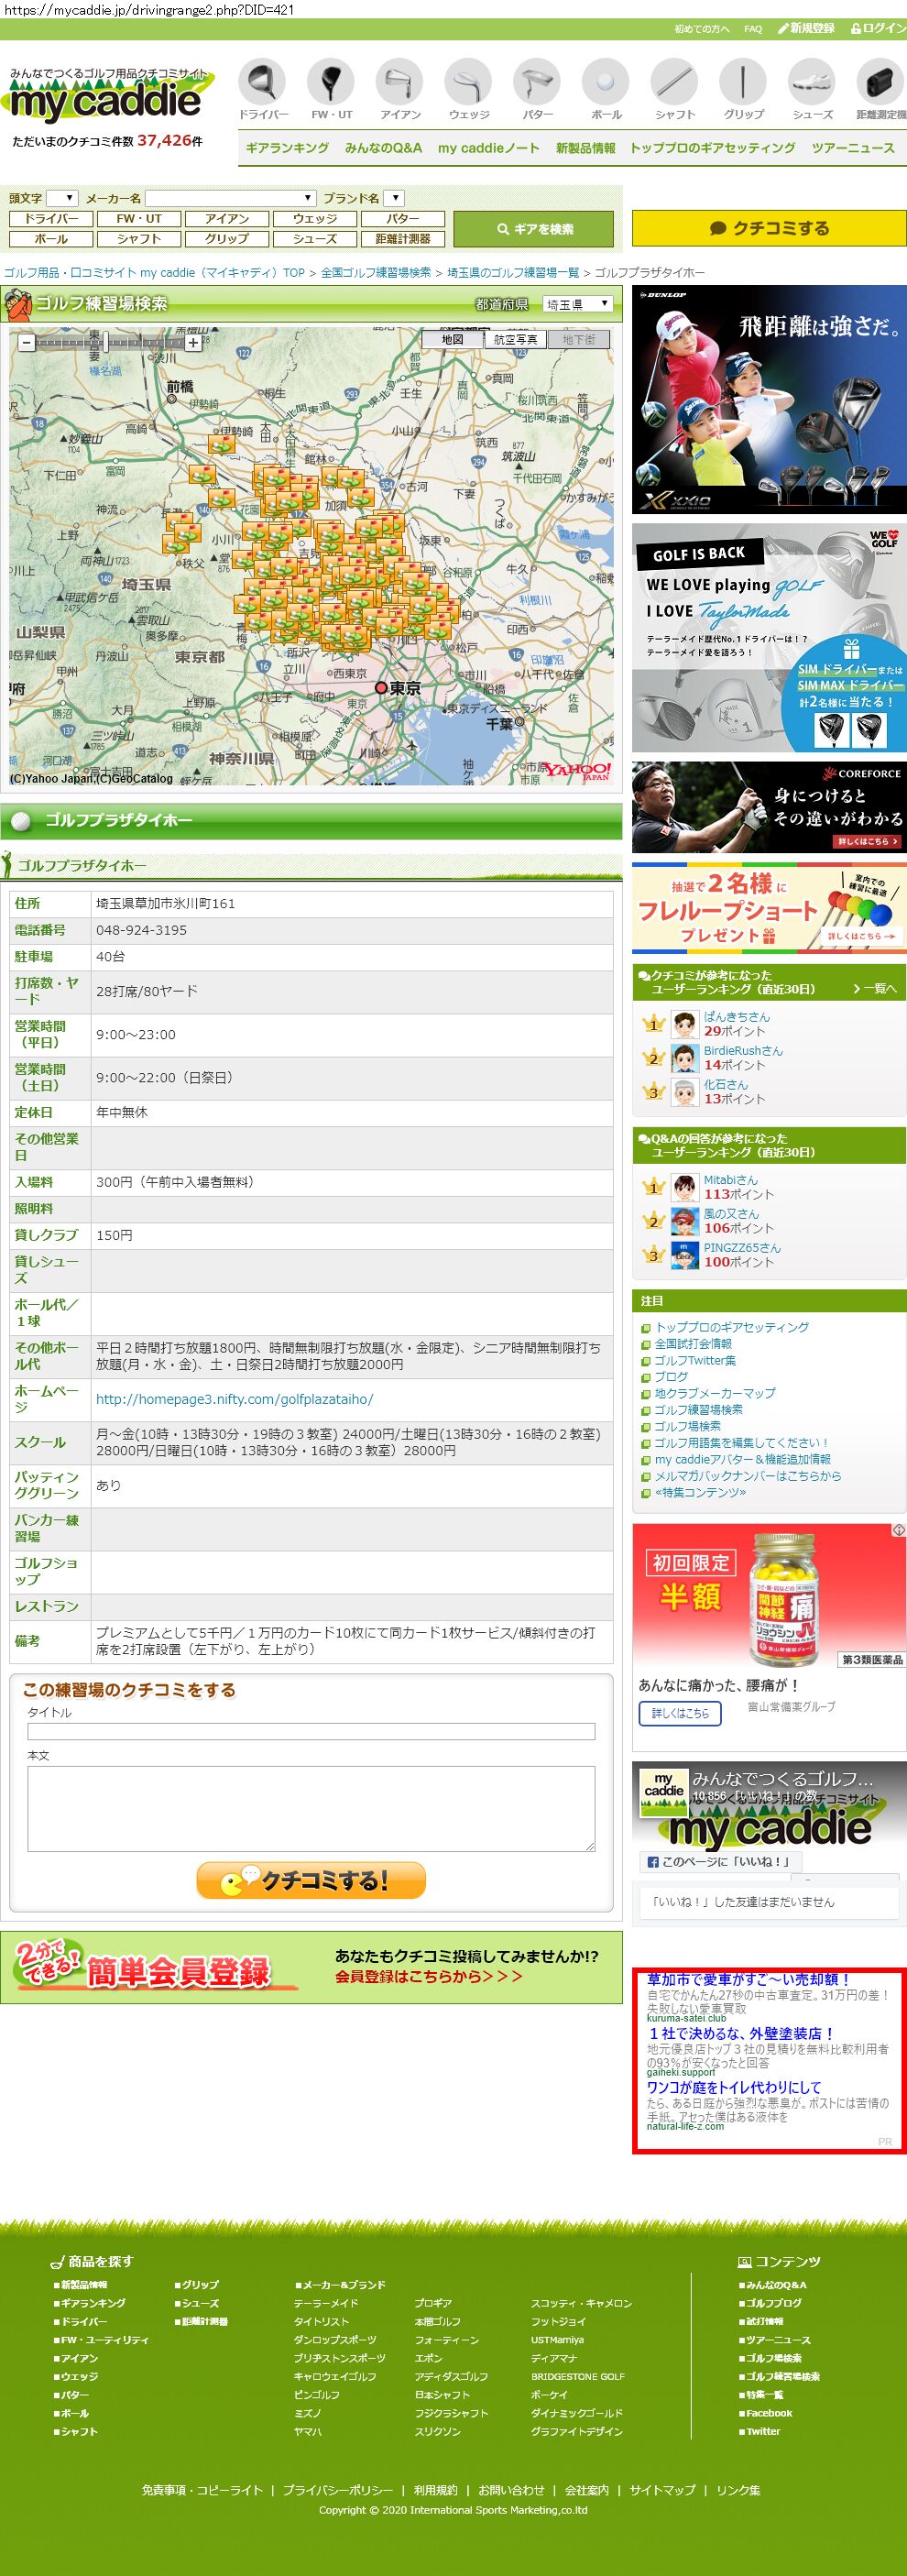Open the 距離測定器 icon category

click(x=880, y=90)
